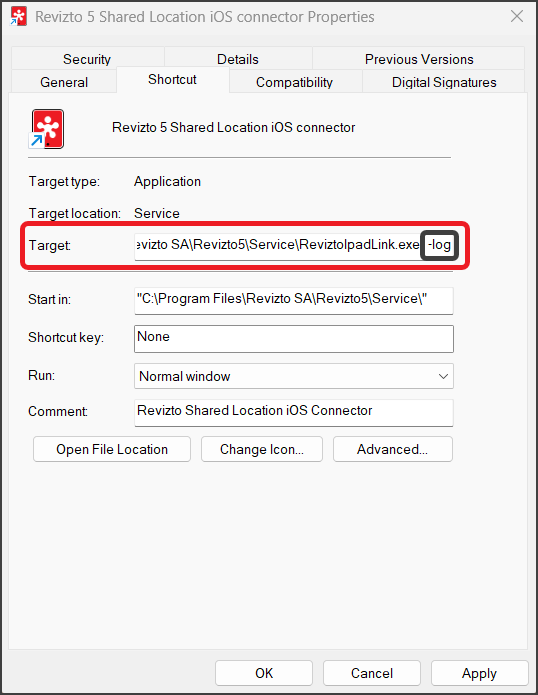This screenshot has height=695, width=538.
Task: Click the large Revizto shortcut icon
Action: point(47,129)
